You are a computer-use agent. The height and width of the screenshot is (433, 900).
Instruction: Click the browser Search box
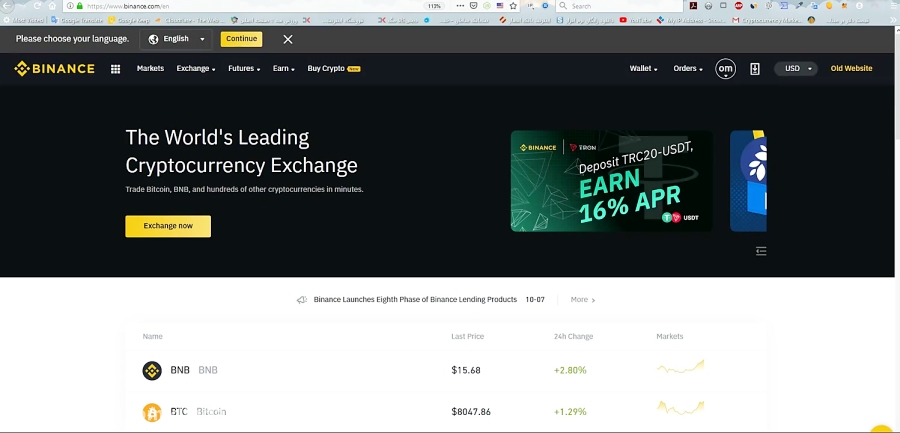pos(619,6)
